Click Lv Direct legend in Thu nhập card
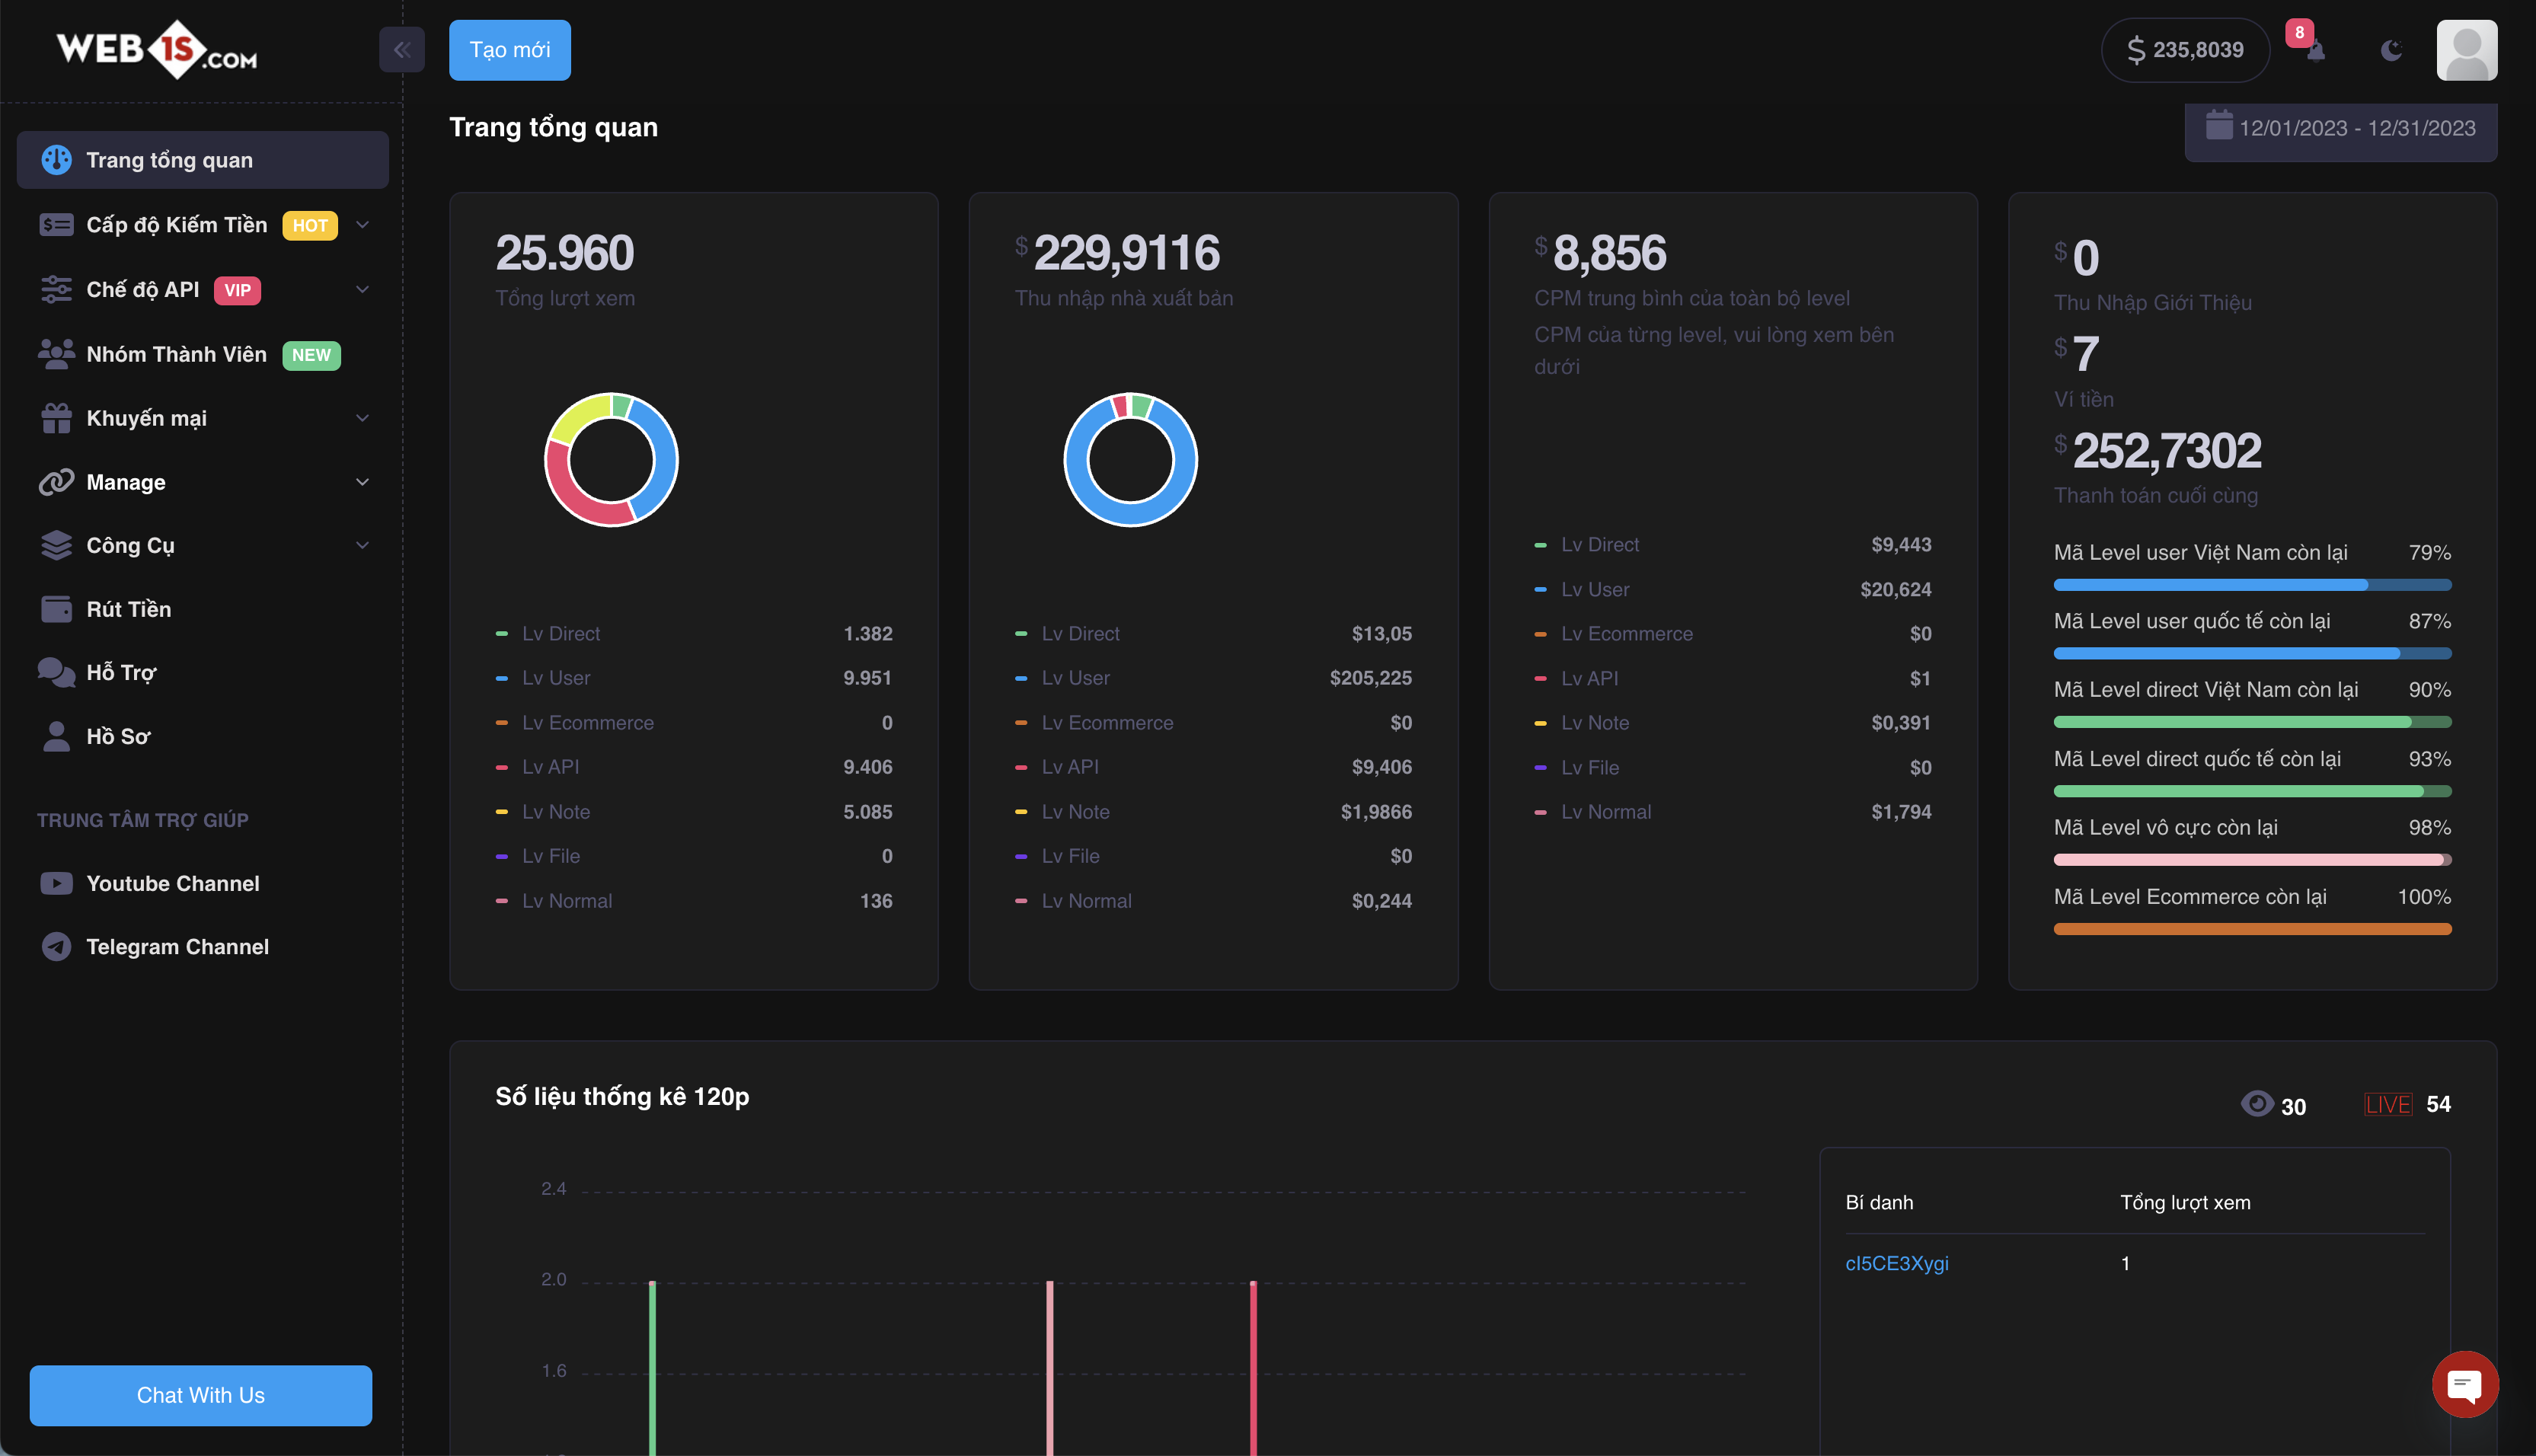2536x1456 pixels. click(x=1079, y=633)
